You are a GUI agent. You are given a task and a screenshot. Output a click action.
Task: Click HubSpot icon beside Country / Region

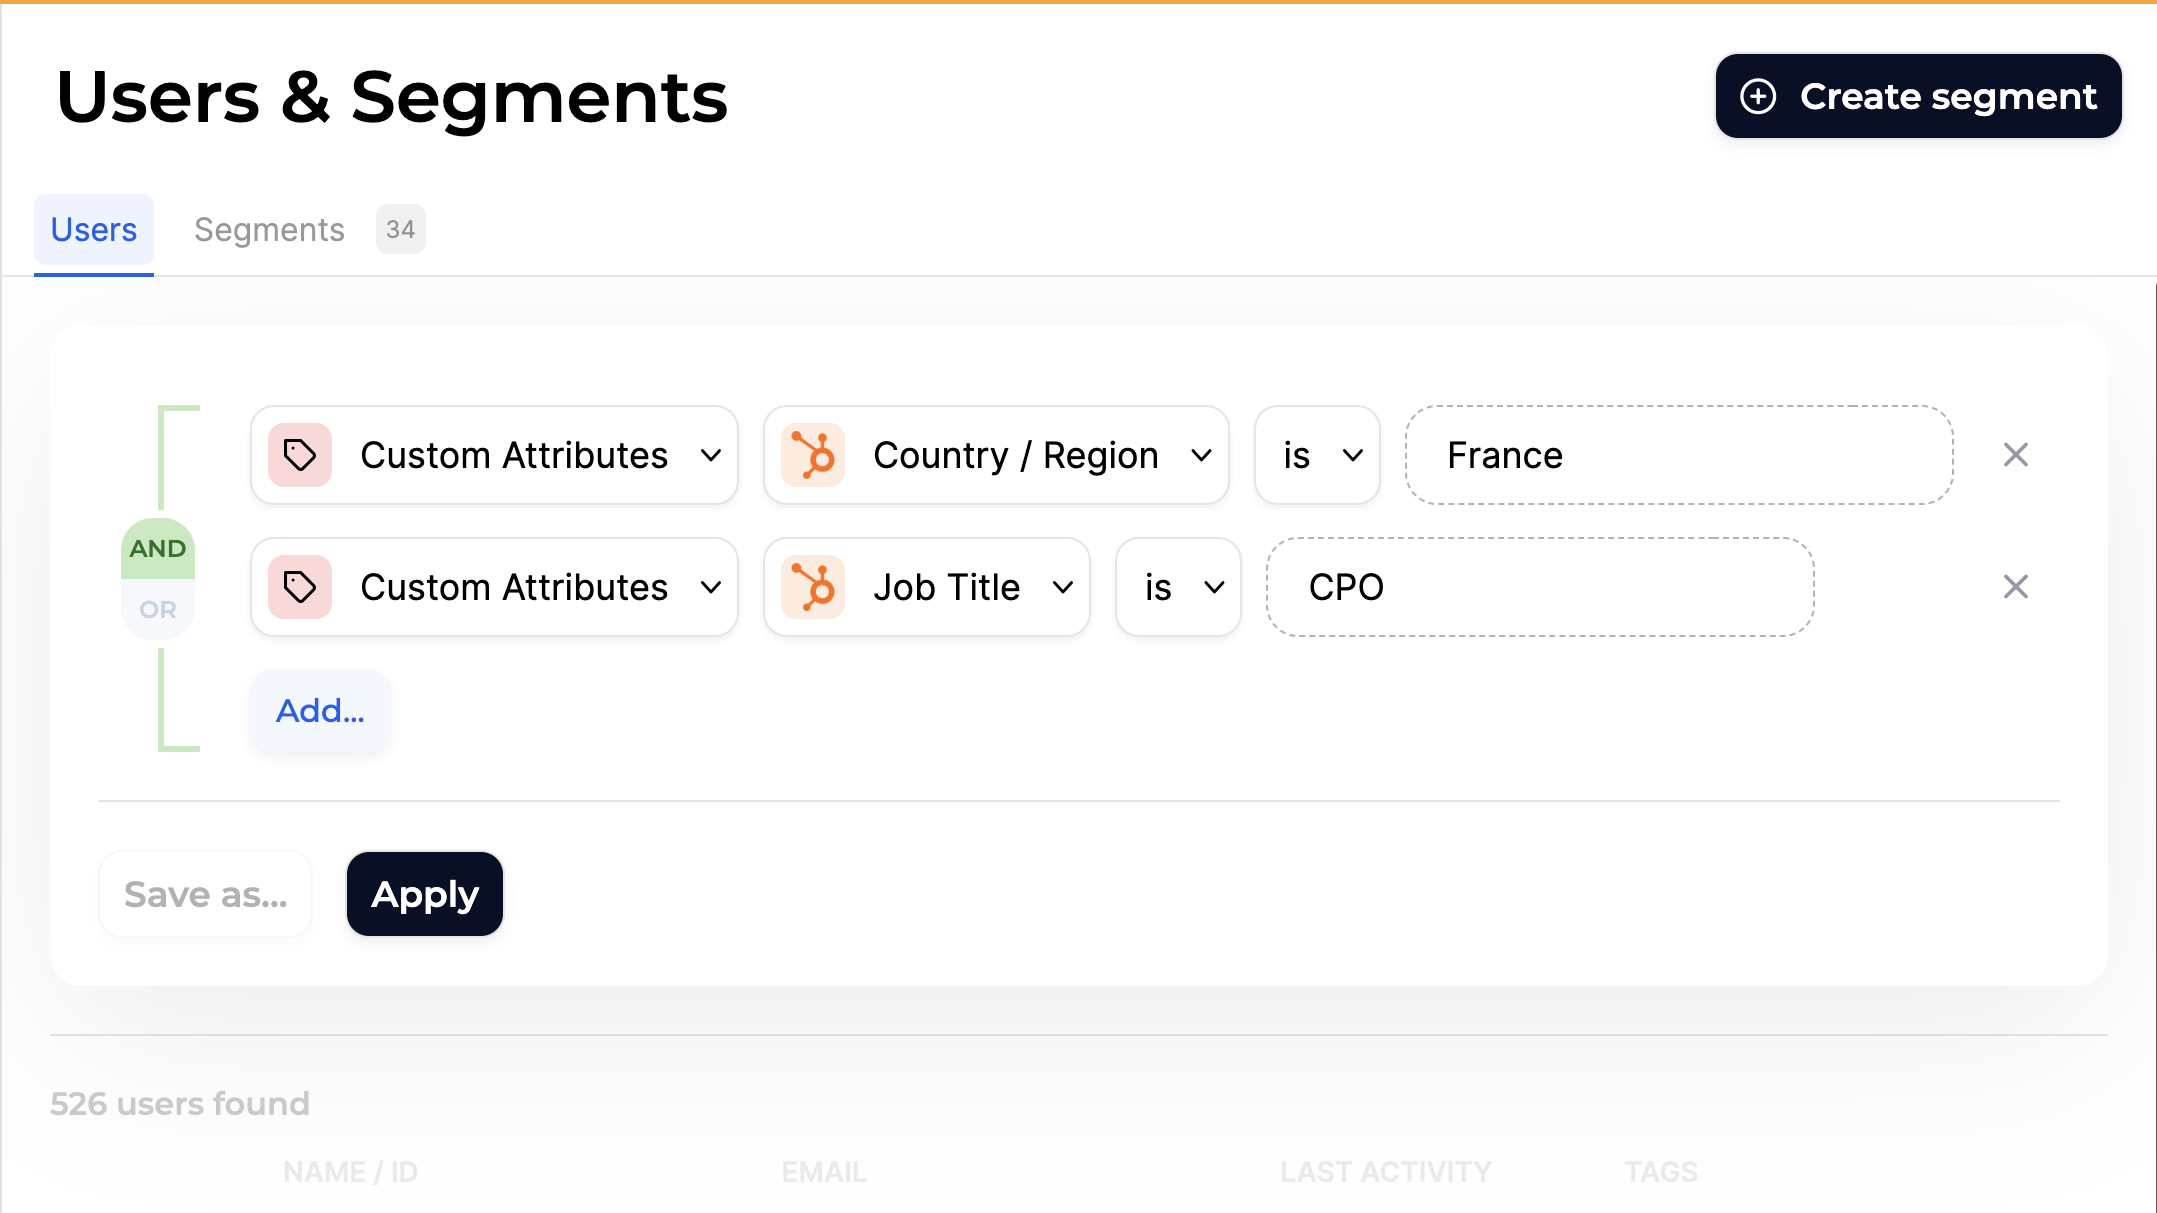pyautogui.click(x=813, y=455)
